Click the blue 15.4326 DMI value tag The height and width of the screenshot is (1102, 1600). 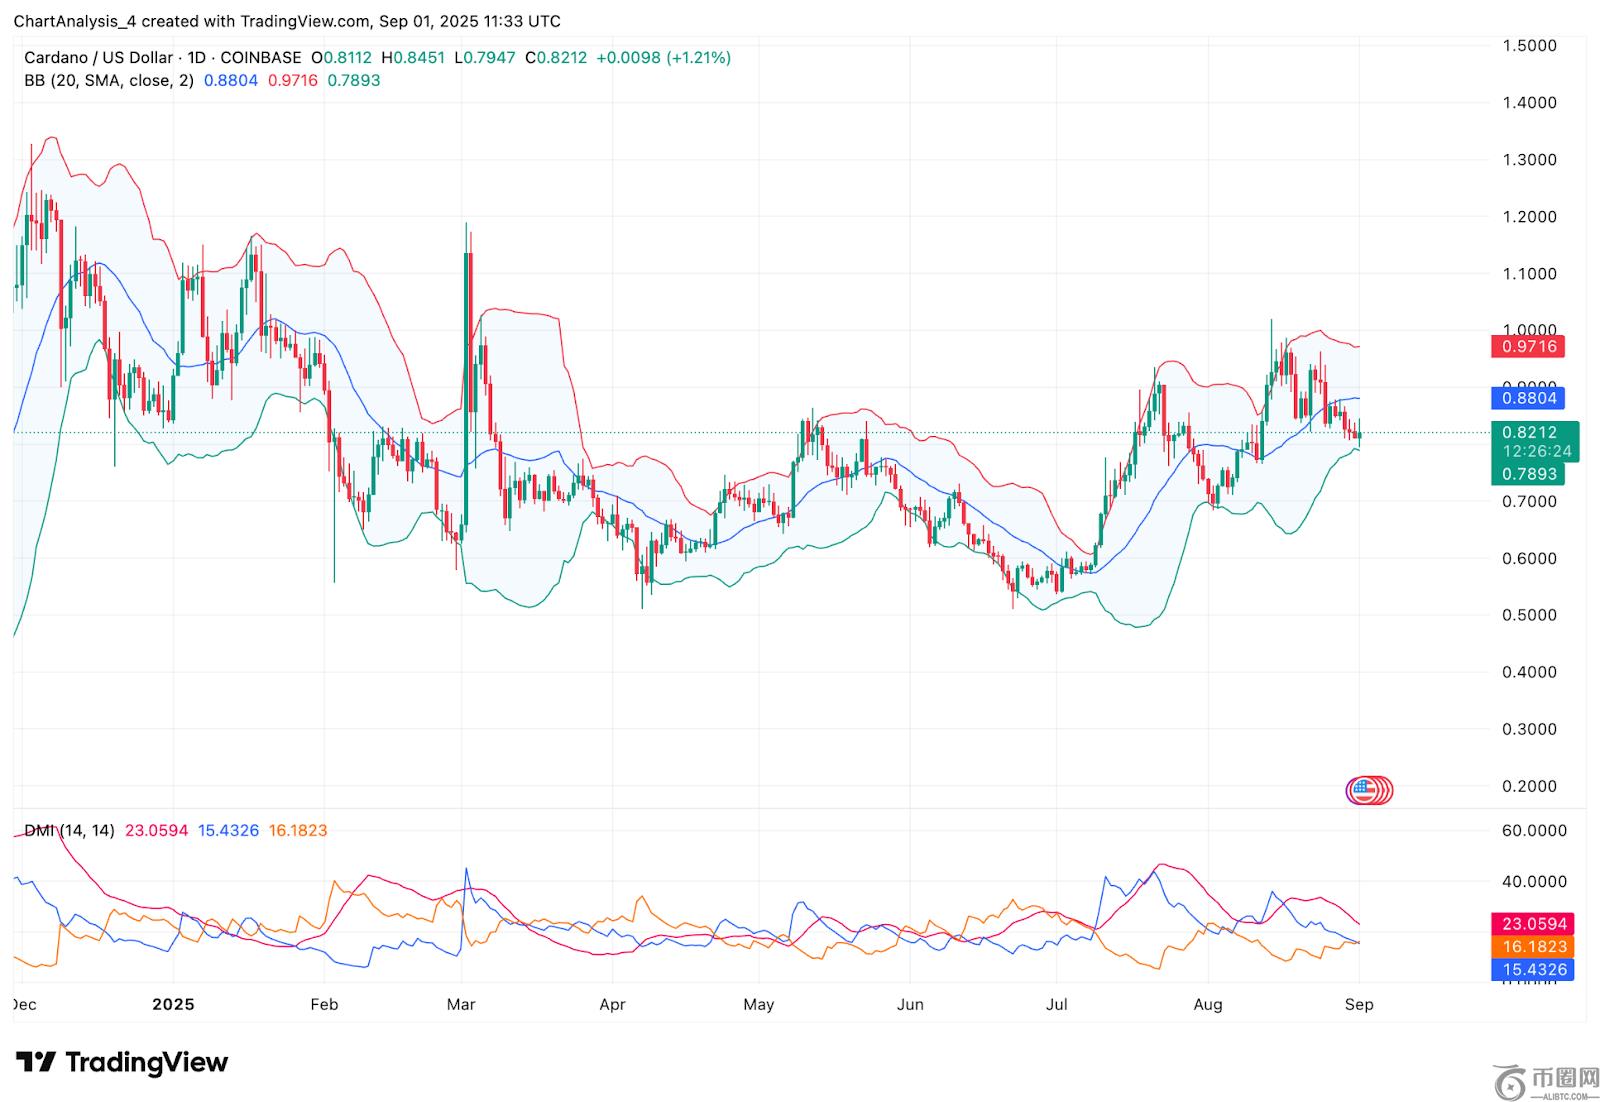(1531, 970)
